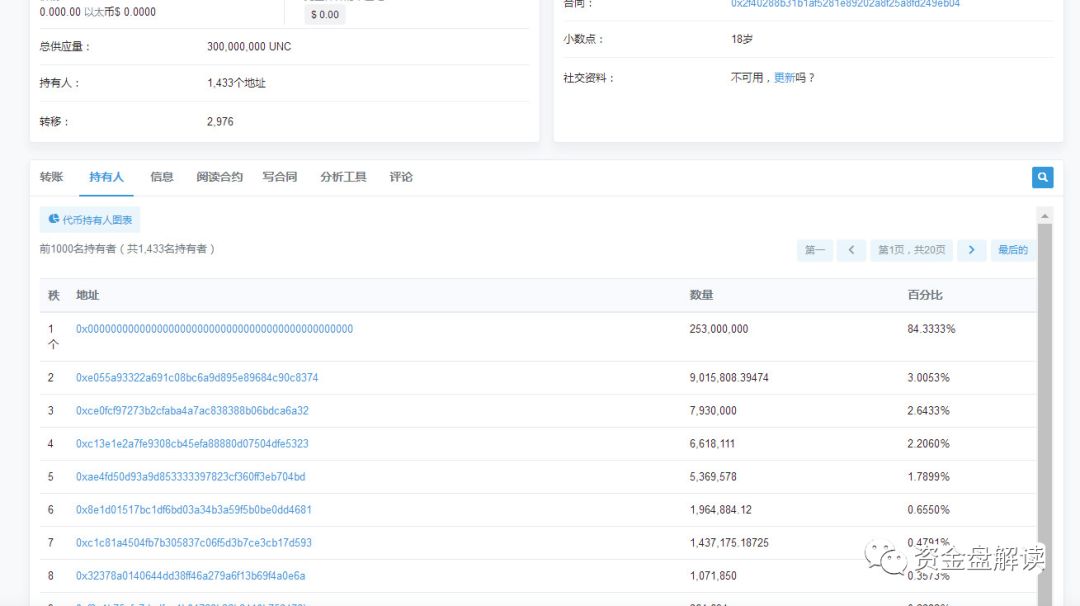Click the 地址 column header

[87, 295]
